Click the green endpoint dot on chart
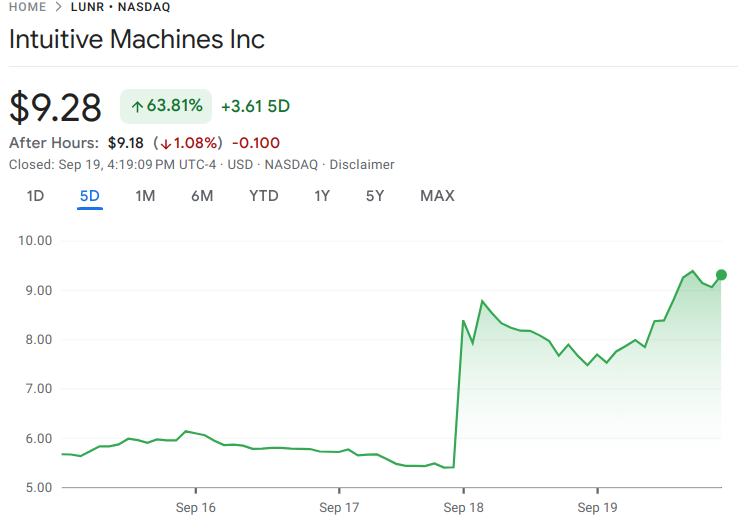This screenshot has width=738, height=518. point(721,275)
